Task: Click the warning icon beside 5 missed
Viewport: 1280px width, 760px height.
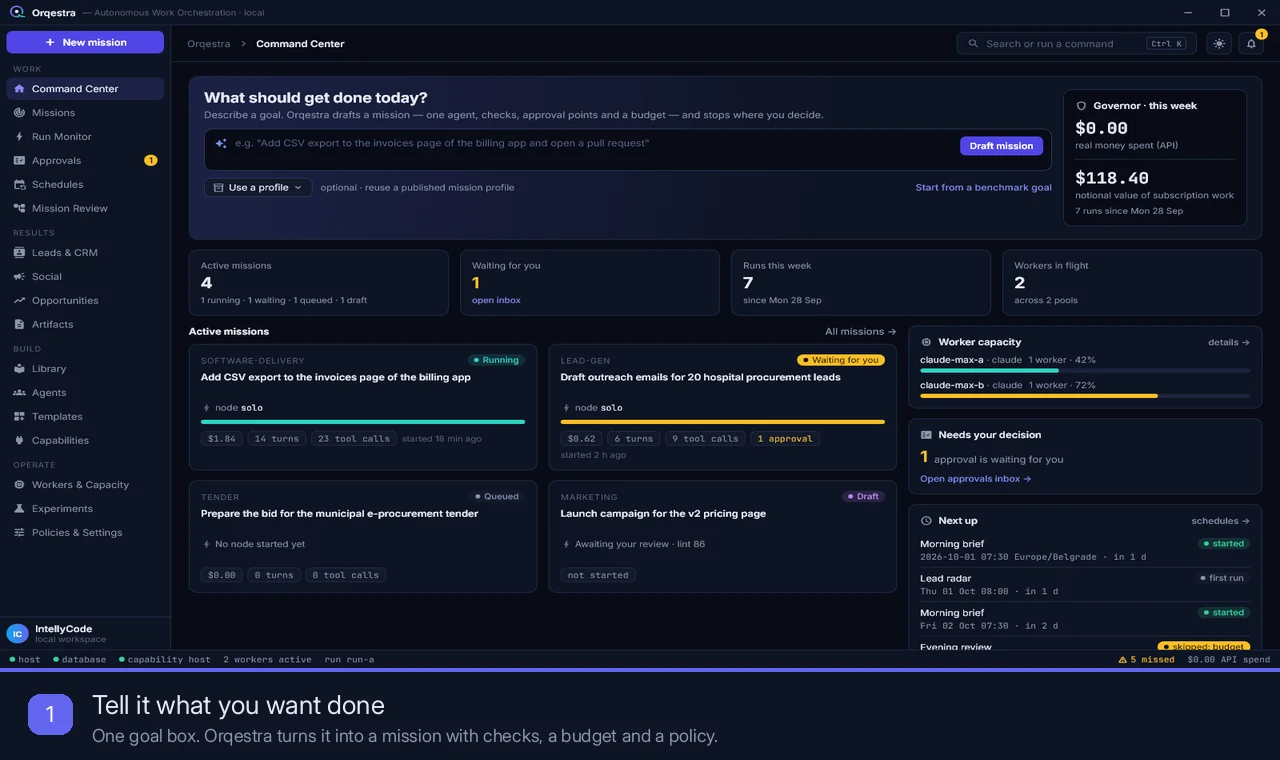Action: coord(1123,660)
